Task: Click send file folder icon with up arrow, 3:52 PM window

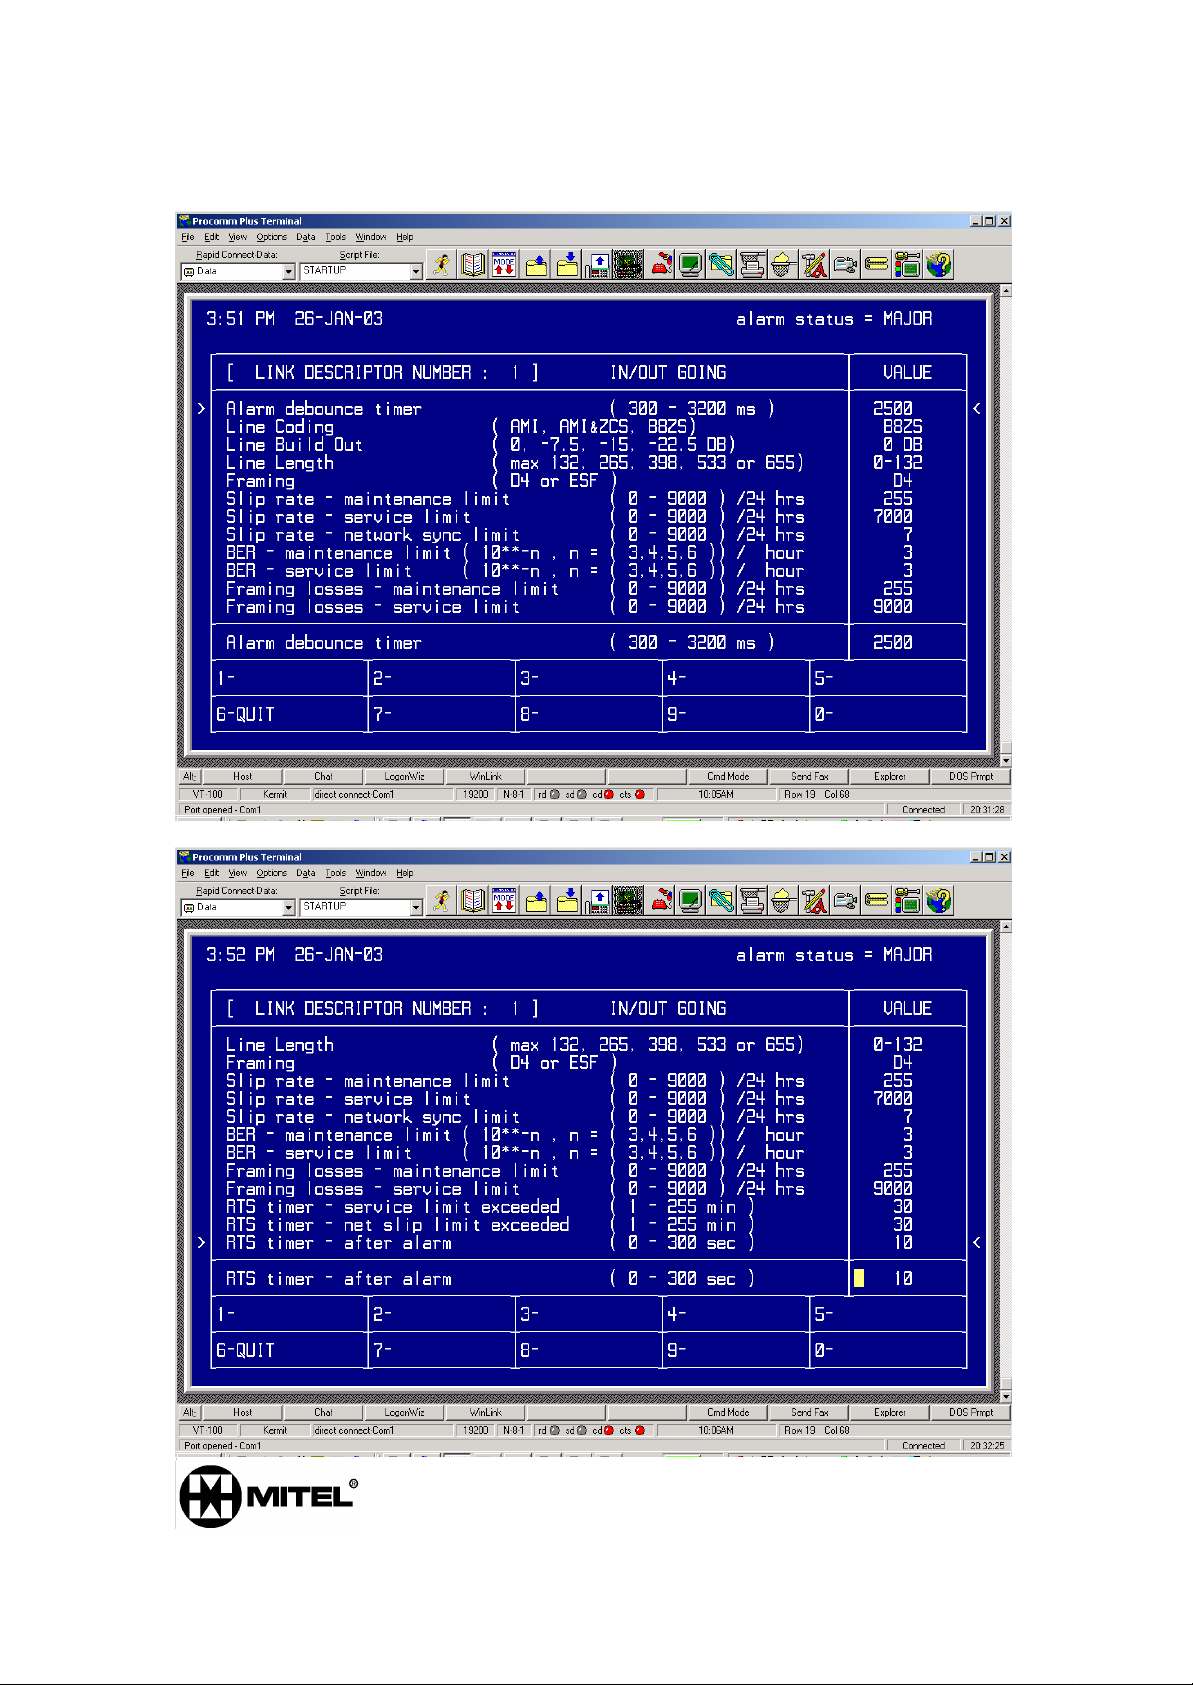Action: click(x=537, y=901)
